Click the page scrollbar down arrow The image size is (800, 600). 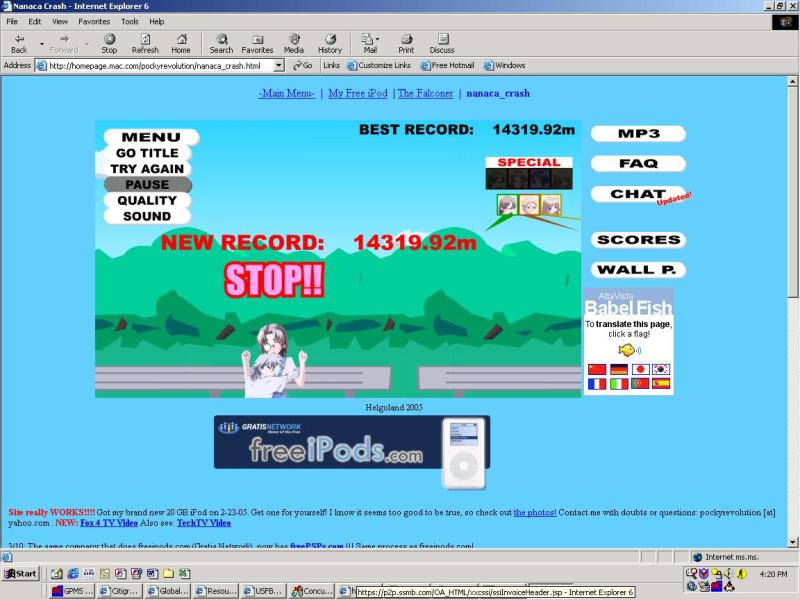click(x=792, y=542)
